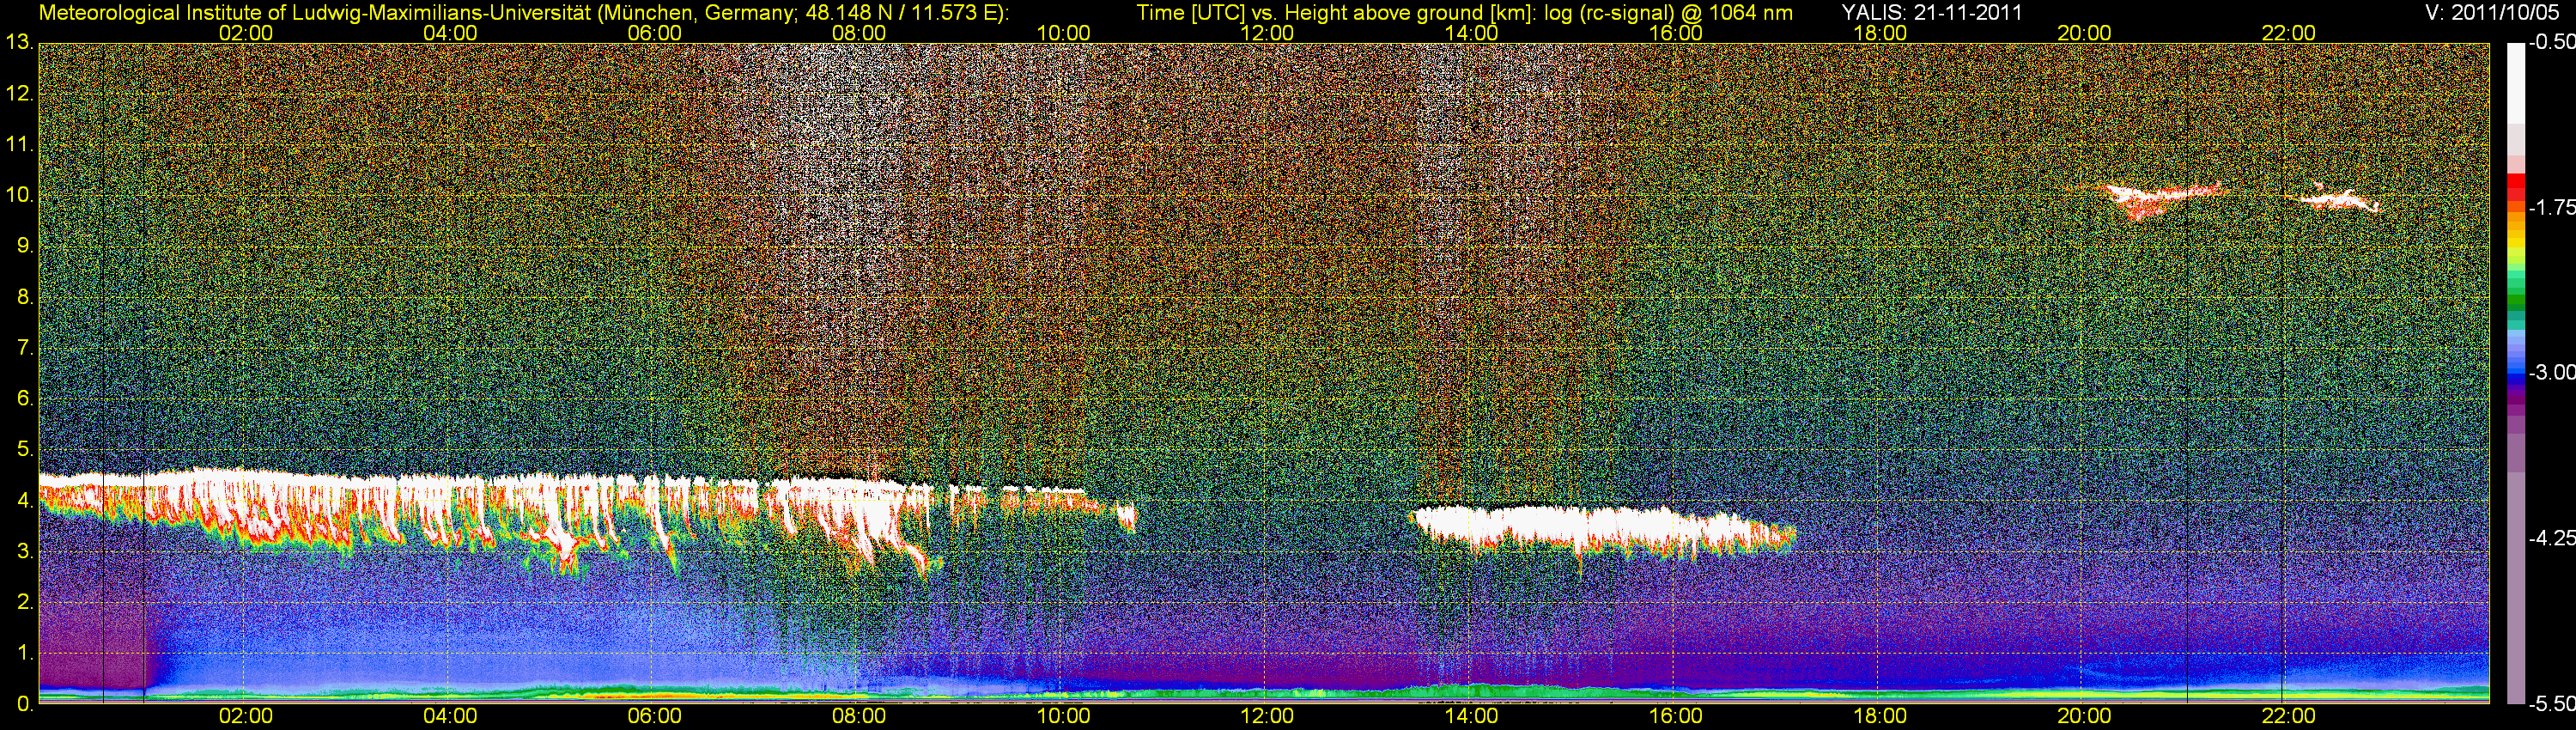Click the '18:00' label on the top time axis
Viewport: 2576px width, 730px height.
1880,33
